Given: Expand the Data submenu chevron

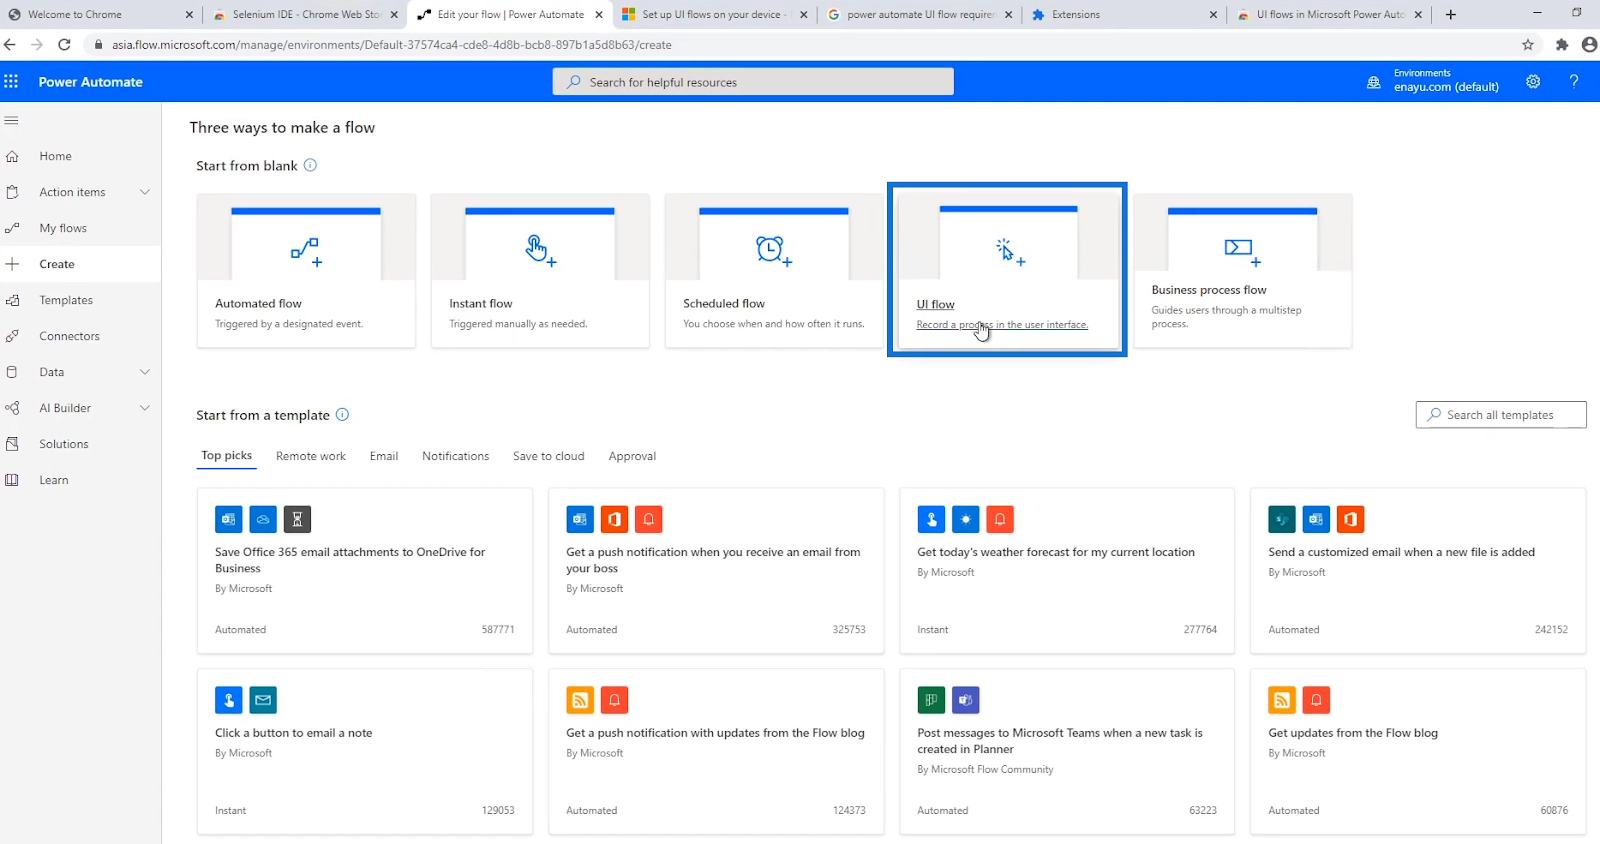Looking at the screenshot, I should click(x=145, y=372).
